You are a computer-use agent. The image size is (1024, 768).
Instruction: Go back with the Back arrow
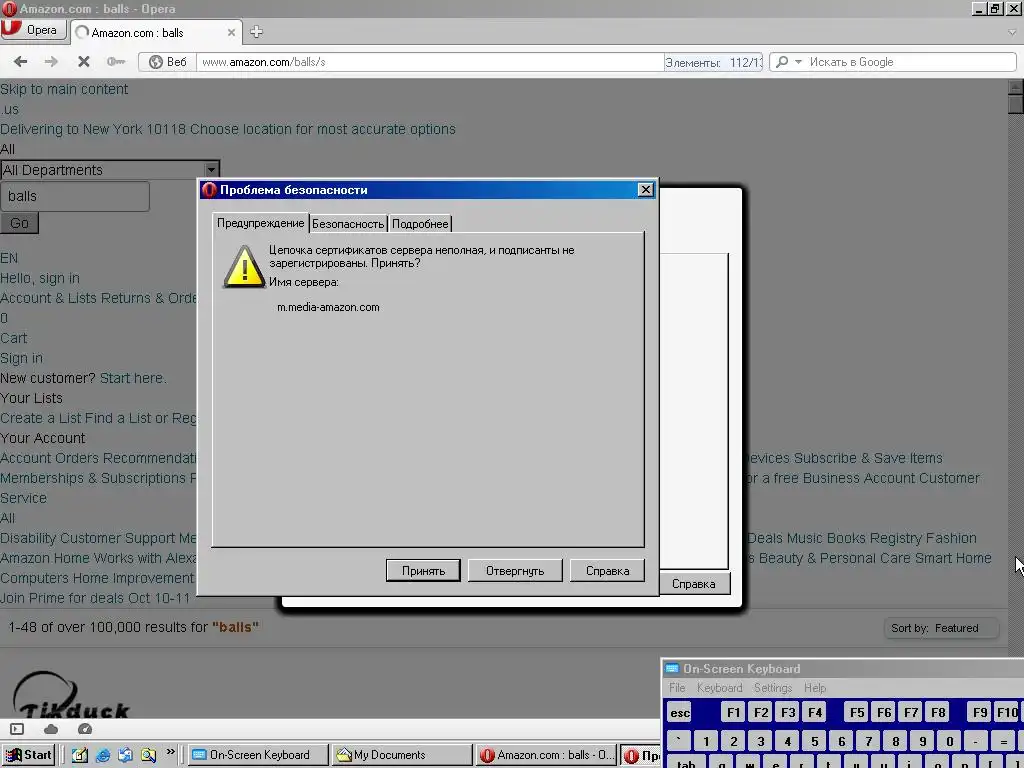coord(20,61)
